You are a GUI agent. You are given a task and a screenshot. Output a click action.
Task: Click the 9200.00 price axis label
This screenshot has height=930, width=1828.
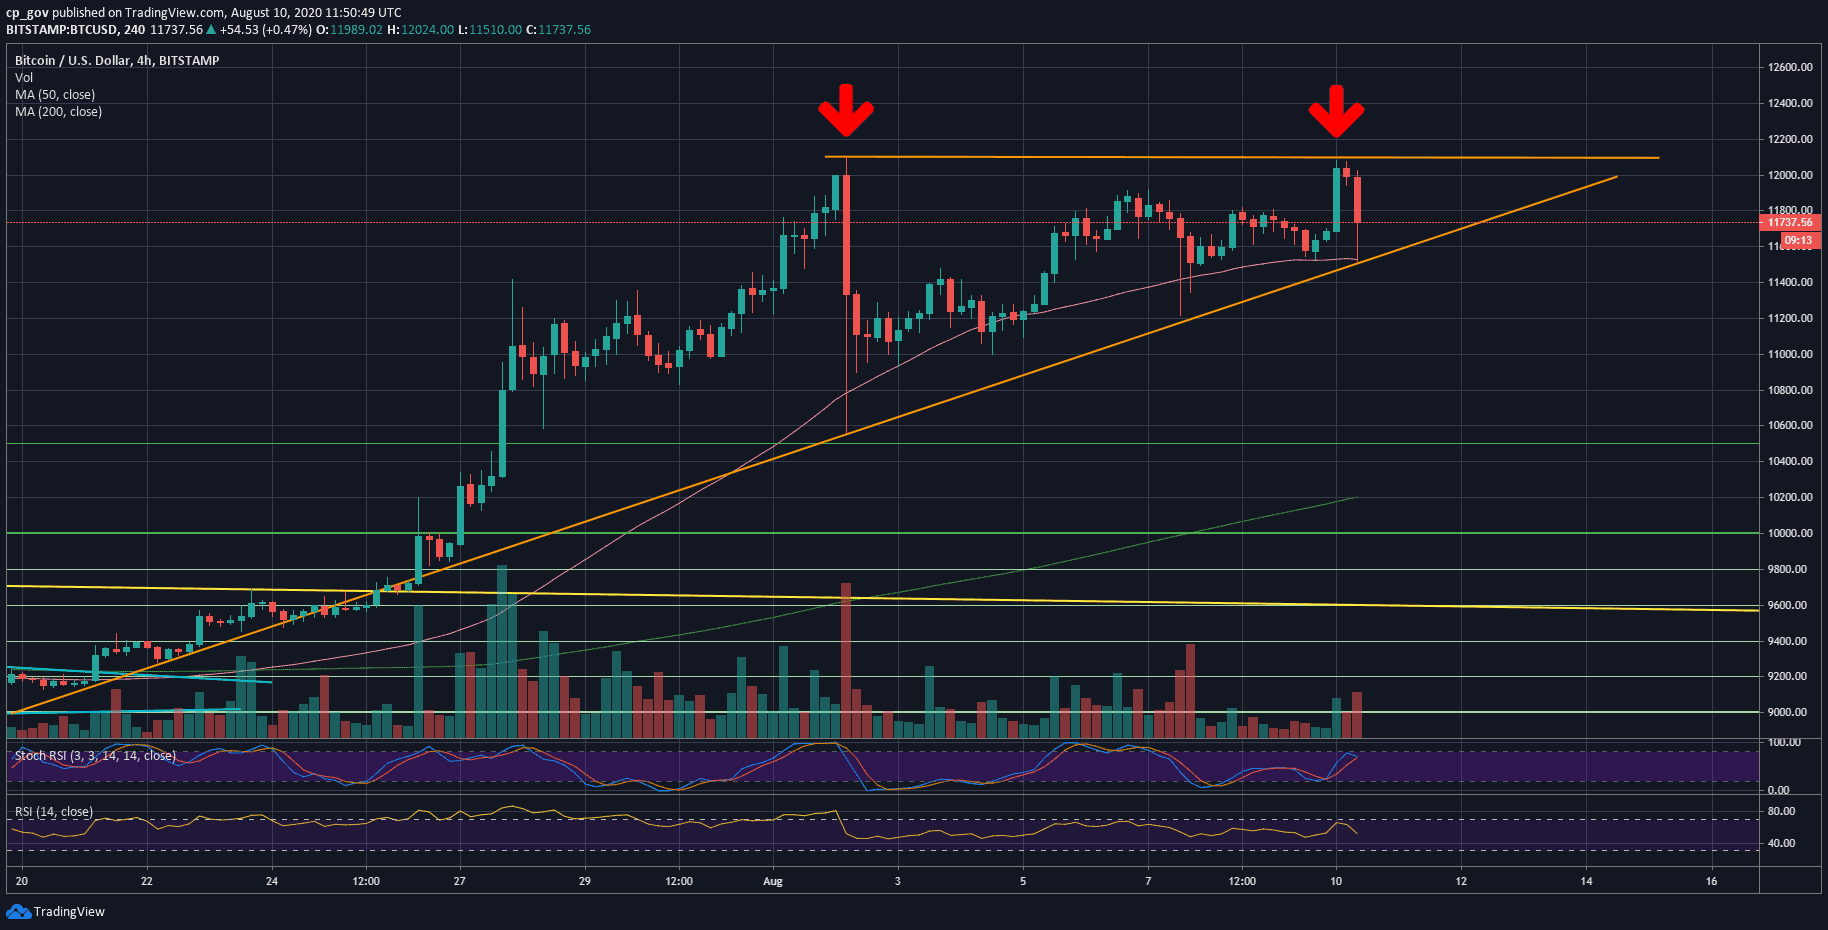pyautogui.click(x=1787, y=676)
